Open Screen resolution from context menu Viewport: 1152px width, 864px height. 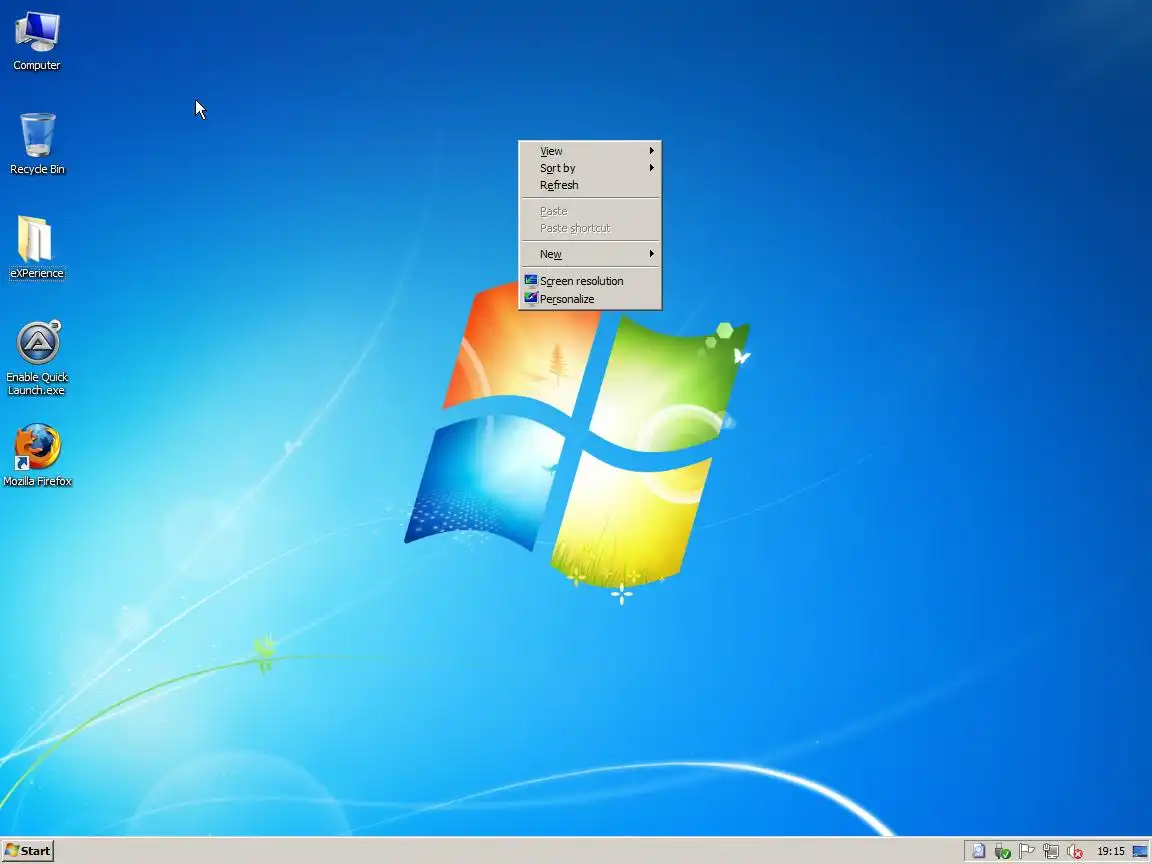click(x=590, y=281)
